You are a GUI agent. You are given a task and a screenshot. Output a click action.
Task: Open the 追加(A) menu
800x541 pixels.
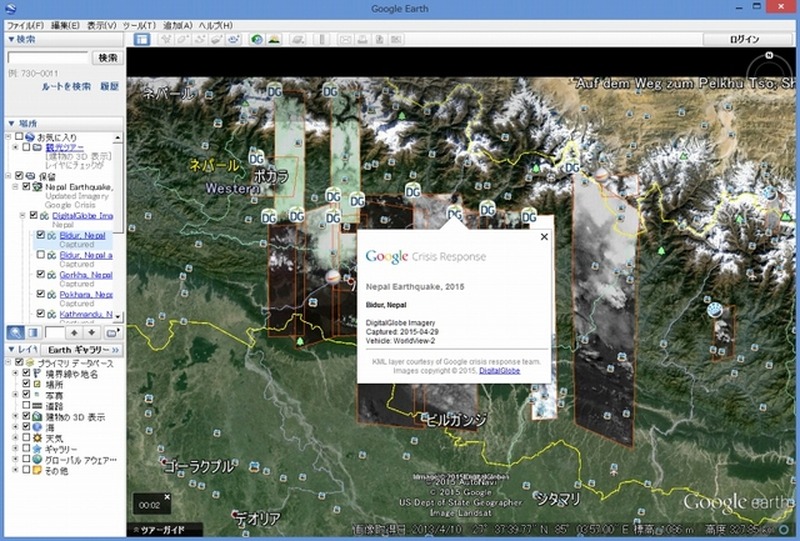pos(178,24)
